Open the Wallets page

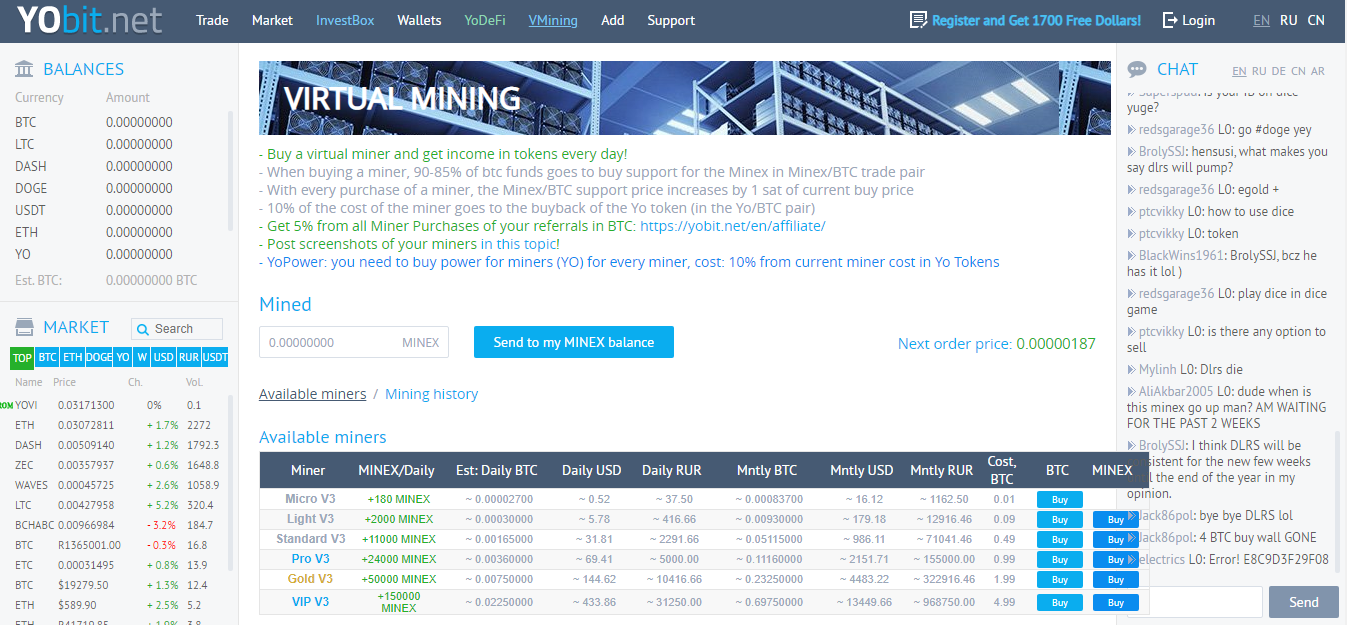[419, 20]
